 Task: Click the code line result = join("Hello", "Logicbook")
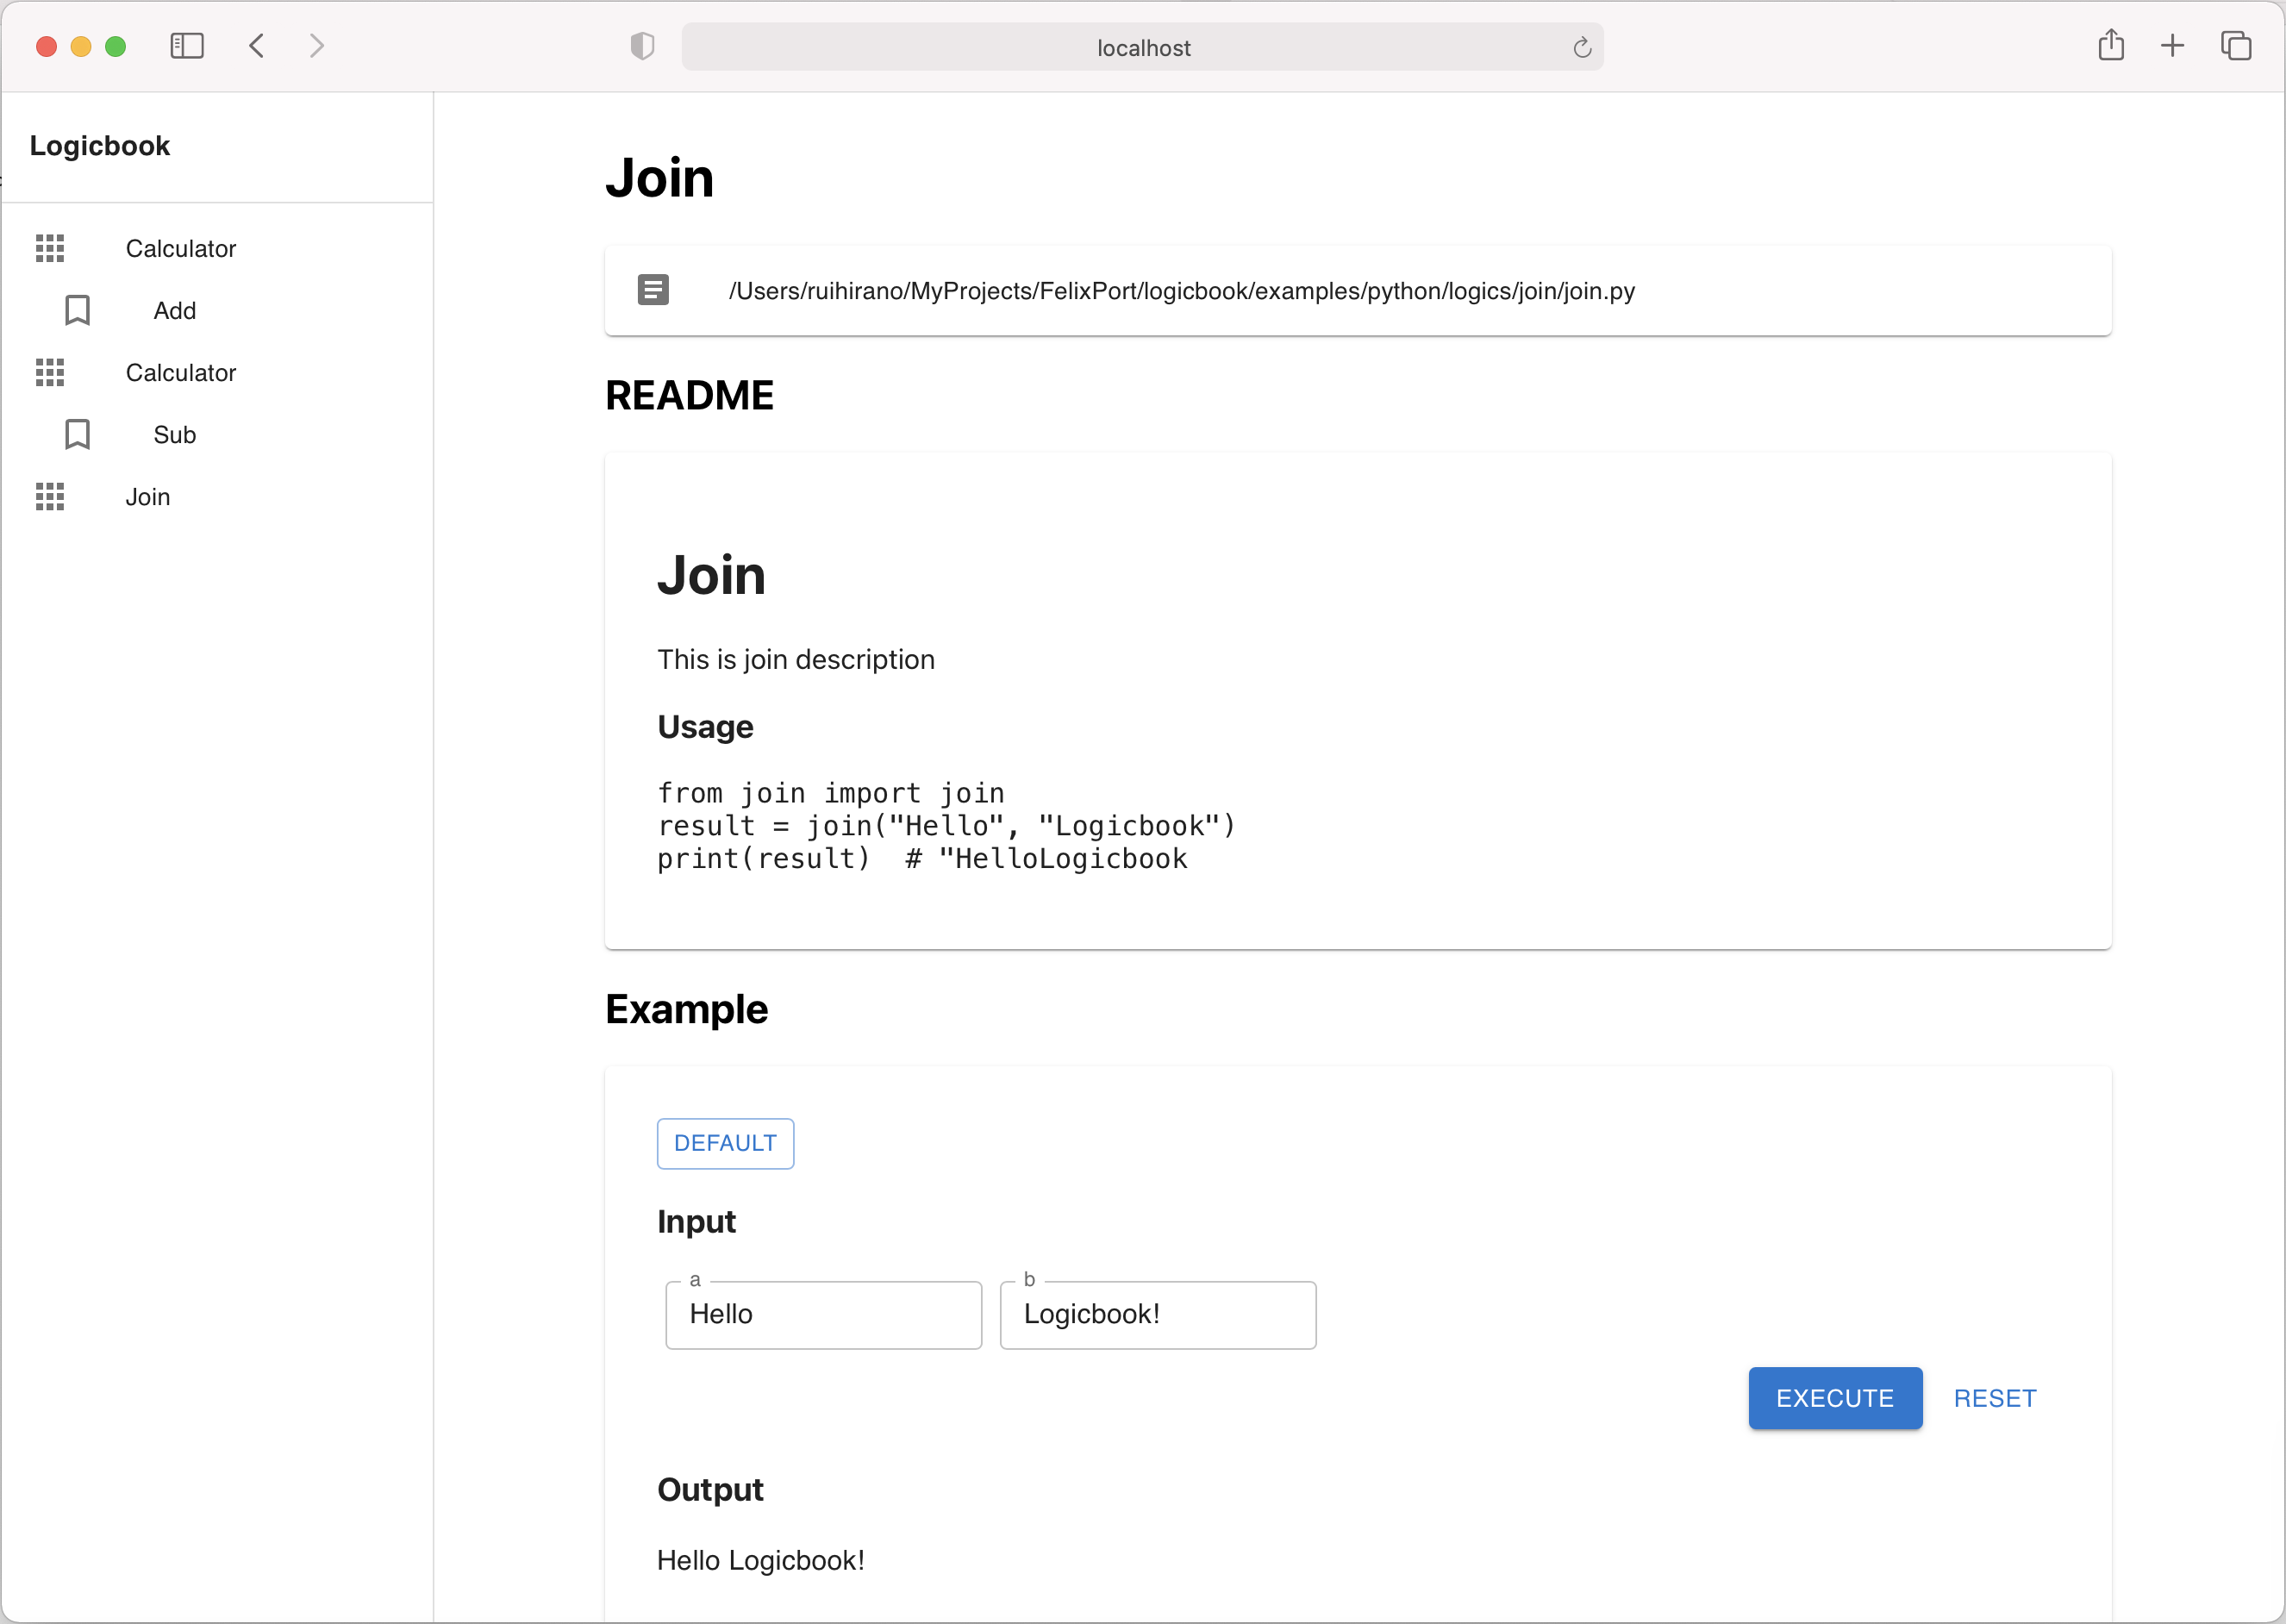(946, 826)
